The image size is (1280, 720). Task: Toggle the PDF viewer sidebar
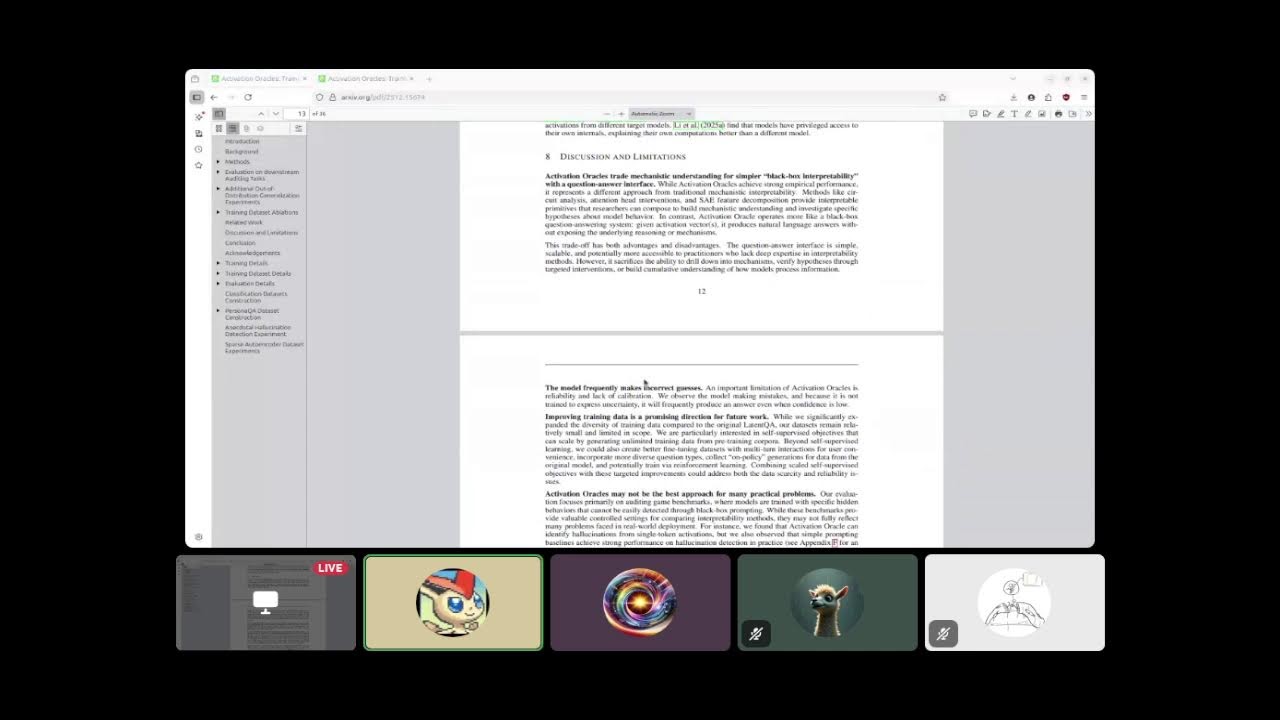click(x=219, y=114)
